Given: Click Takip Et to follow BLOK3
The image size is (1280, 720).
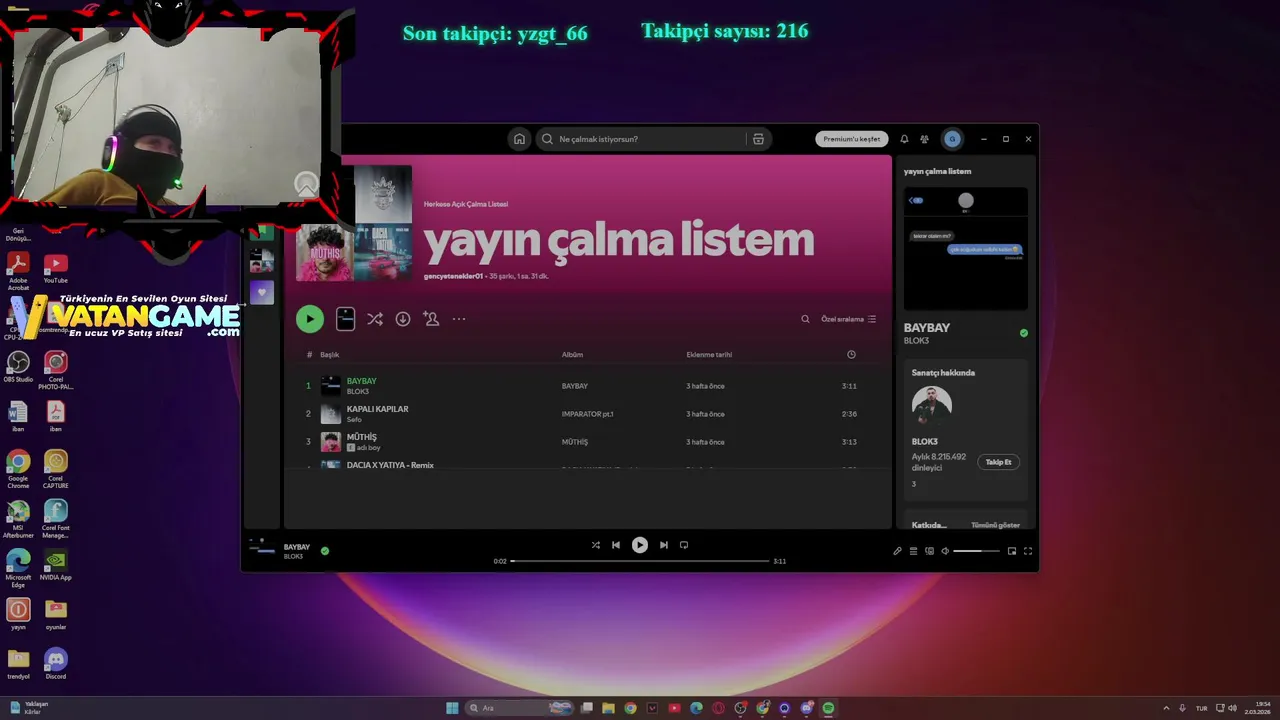Looking at the screenshot, I should pos(998,462).
